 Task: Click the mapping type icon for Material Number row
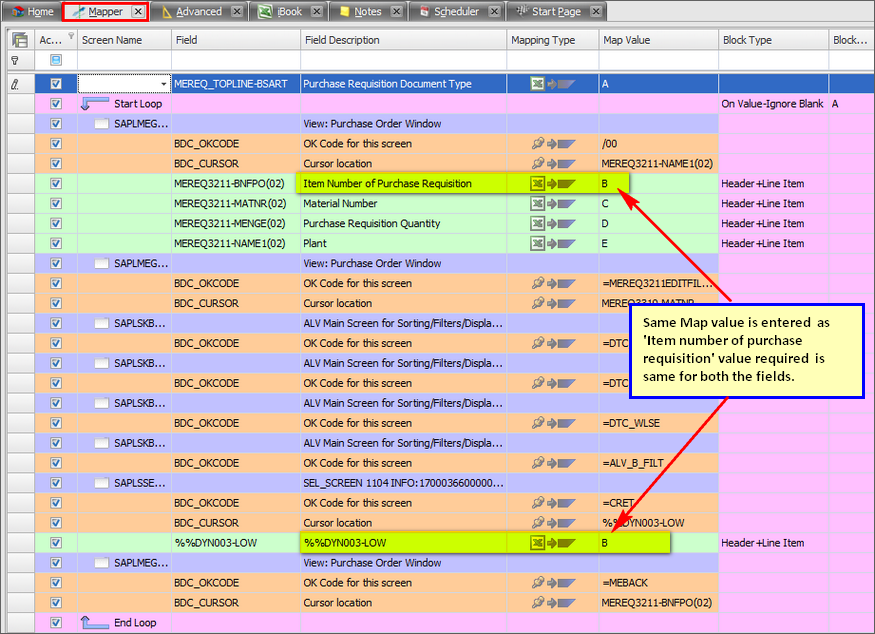[538, 204]
